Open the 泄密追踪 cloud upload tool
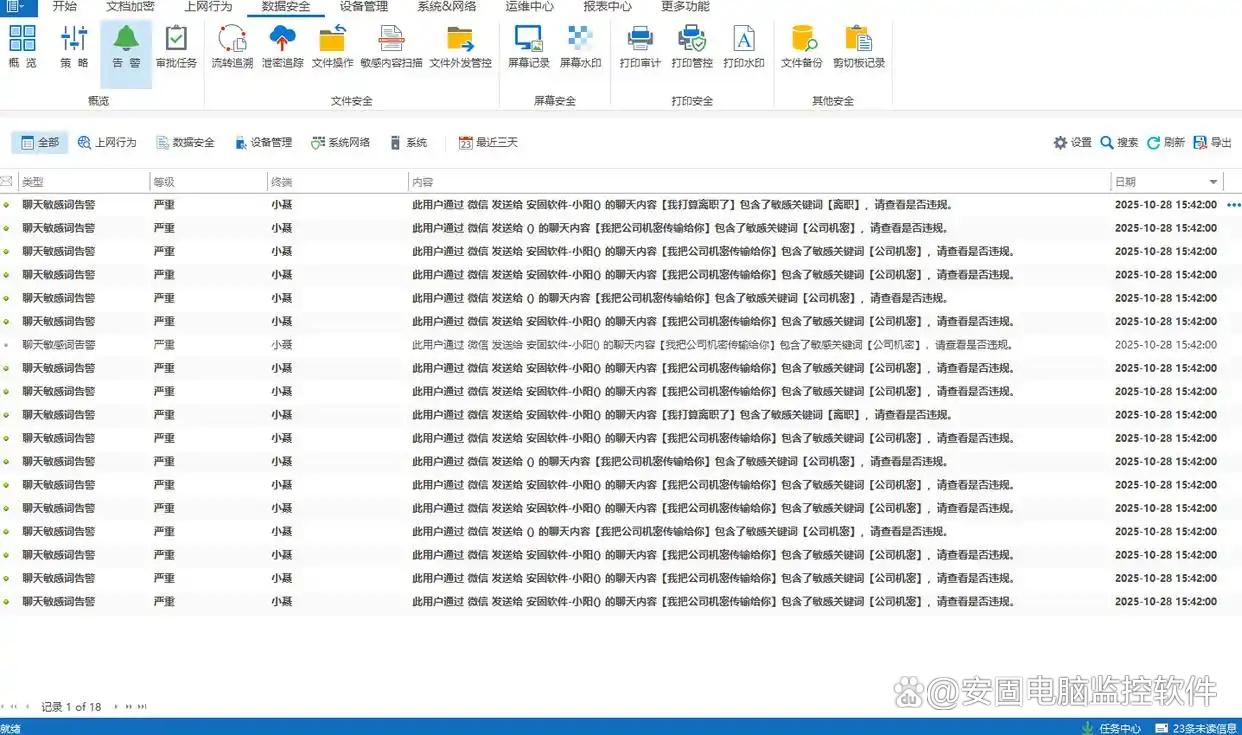 (282, 47)
